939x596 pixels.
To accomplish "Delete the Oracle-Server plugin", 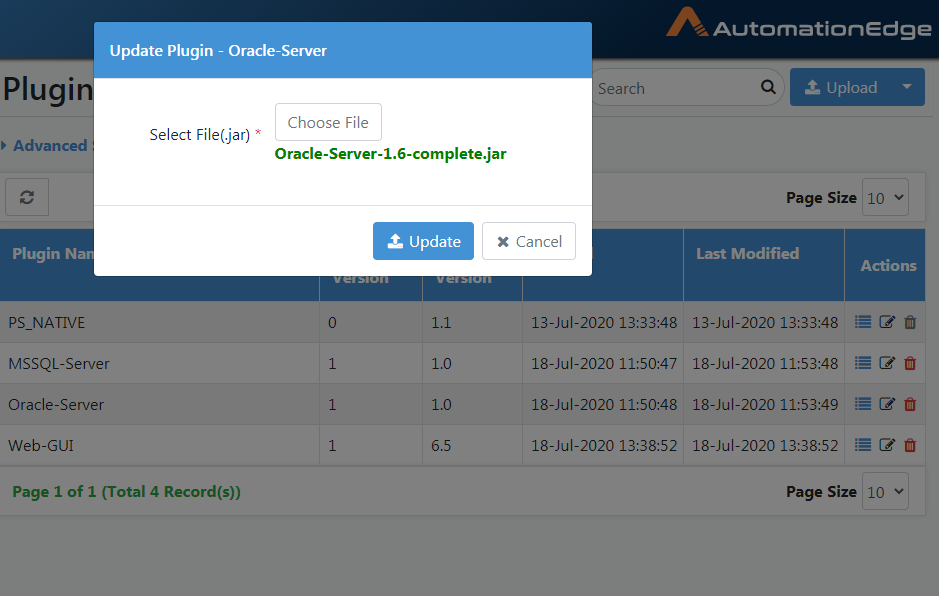I will tap(910, 404).
